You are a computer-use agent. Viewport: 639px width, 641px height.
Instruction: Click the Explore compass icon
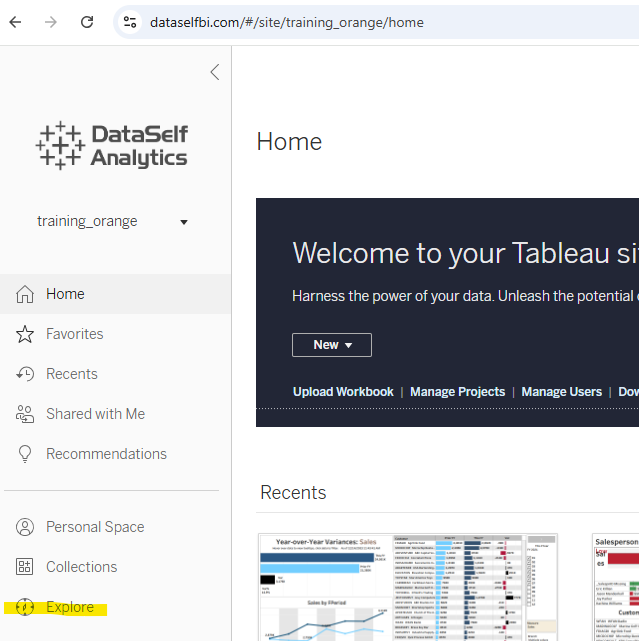pos(25,607)
